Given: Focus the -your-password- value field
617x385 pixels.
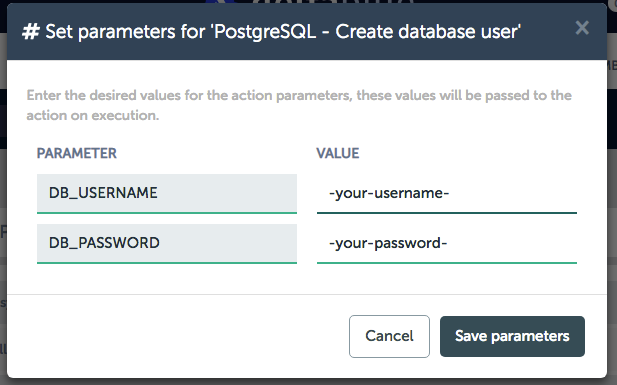Looking at the screenshot, I should 447,244.
